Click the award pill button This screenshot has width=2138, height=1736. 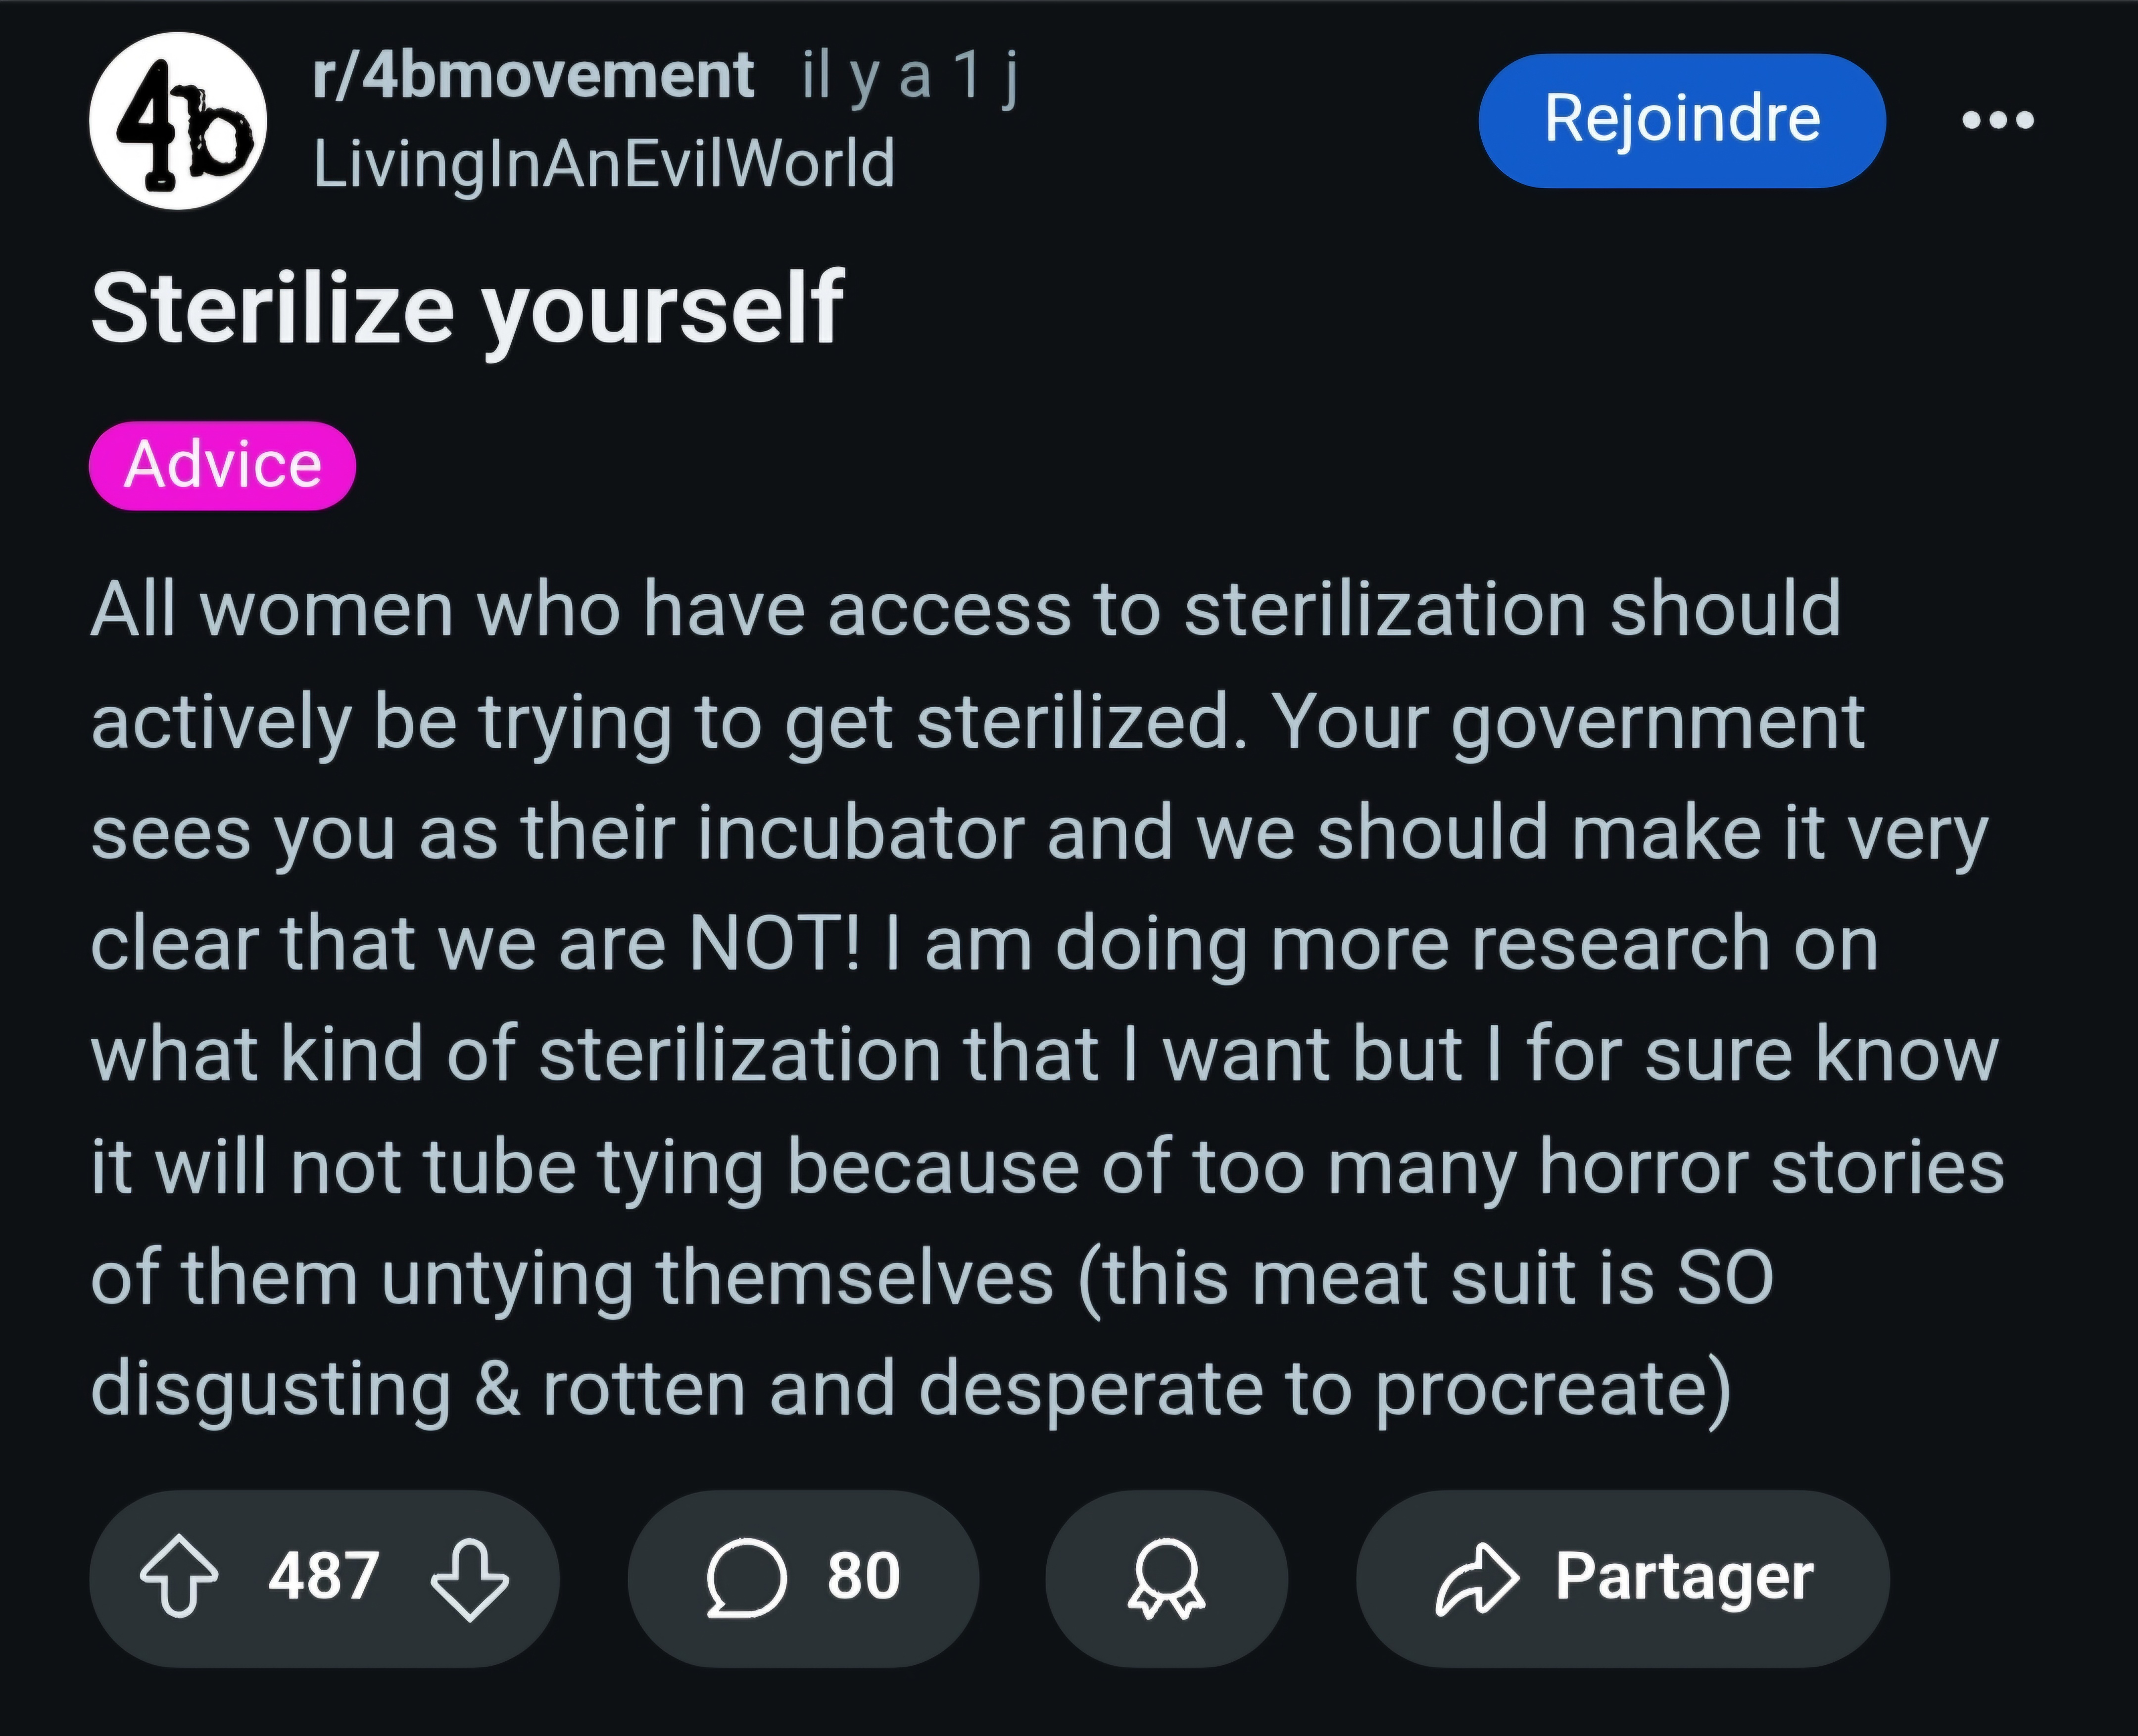click(1166, 1578)
